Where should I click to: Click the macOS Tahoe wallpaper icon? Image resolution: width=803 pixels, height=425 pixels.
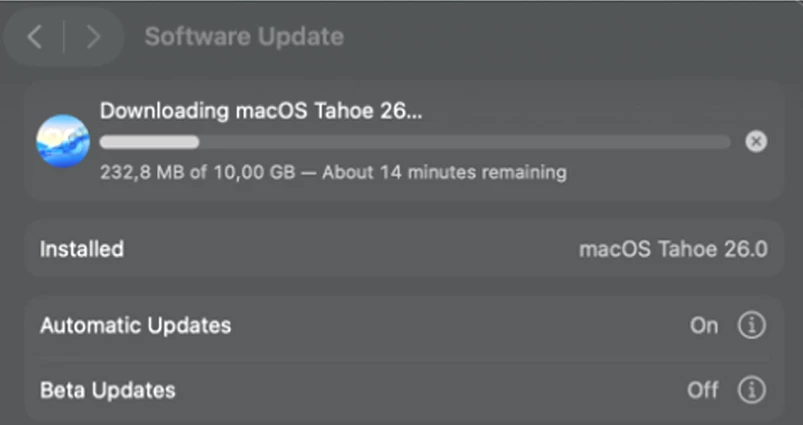coord(62,141)
